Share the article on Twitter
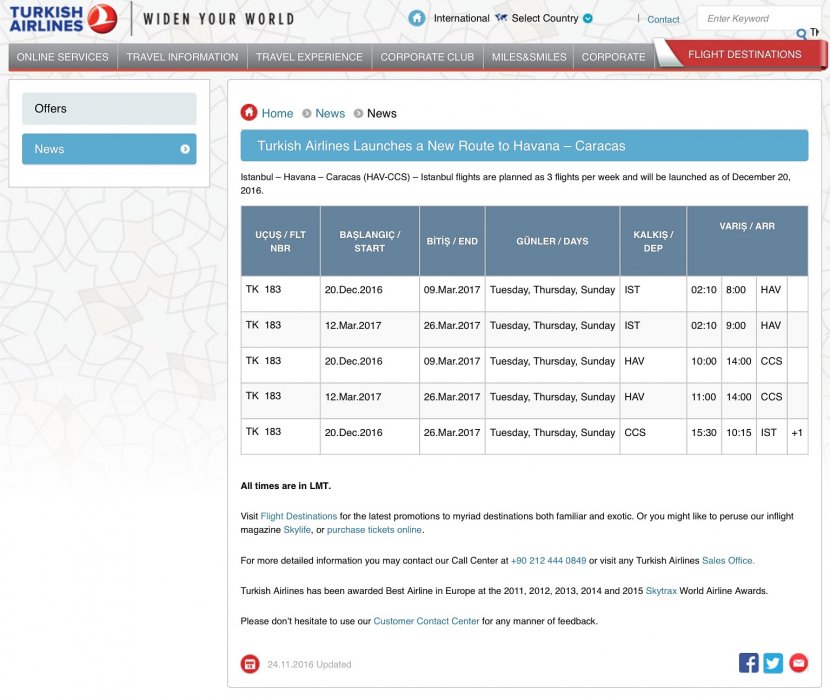This screenshot has height=700, width=830. pyautogui.click(x=773, y=663)
